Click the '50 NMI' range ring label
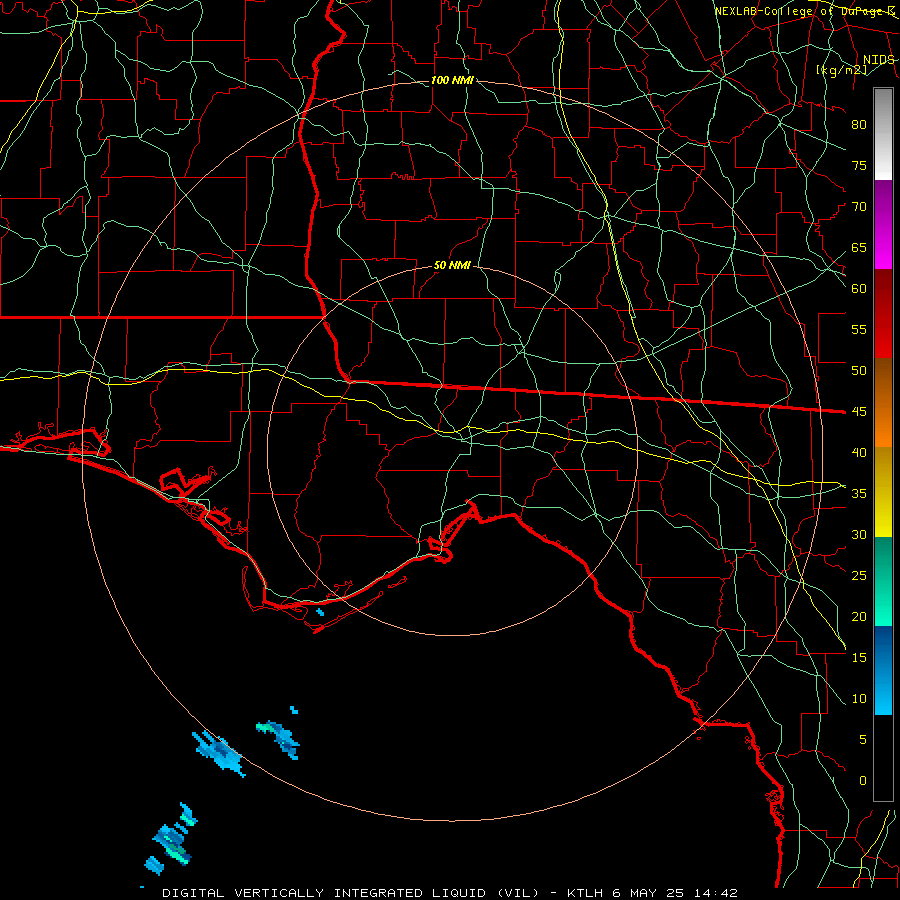 tap(452, 265)
